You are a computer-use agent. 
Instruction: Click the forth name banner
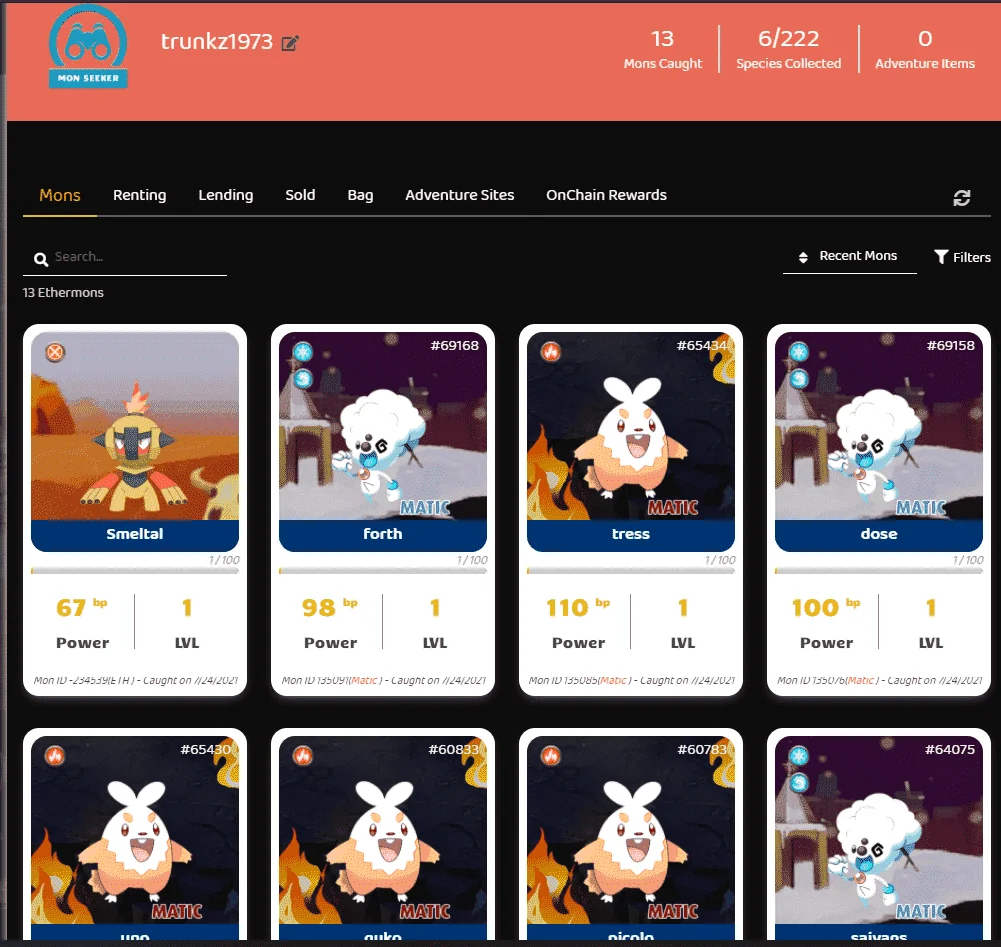[x=383, y=535]
